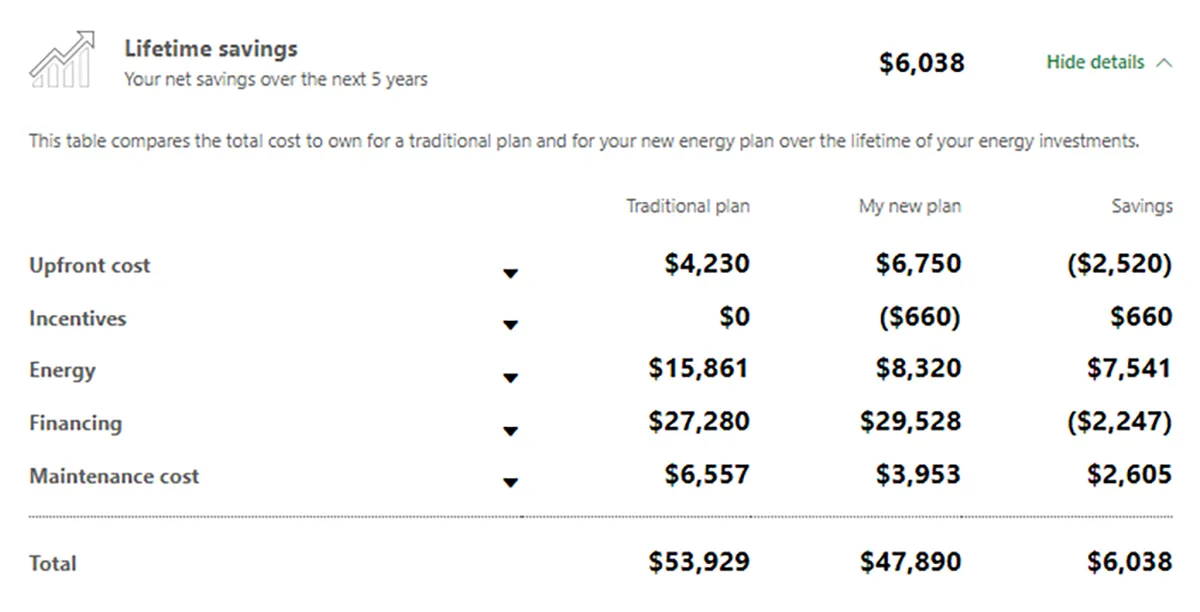Click the Lifetime savings heading
This screenshot has width=1200, height=612.
[x=211, y=48]
